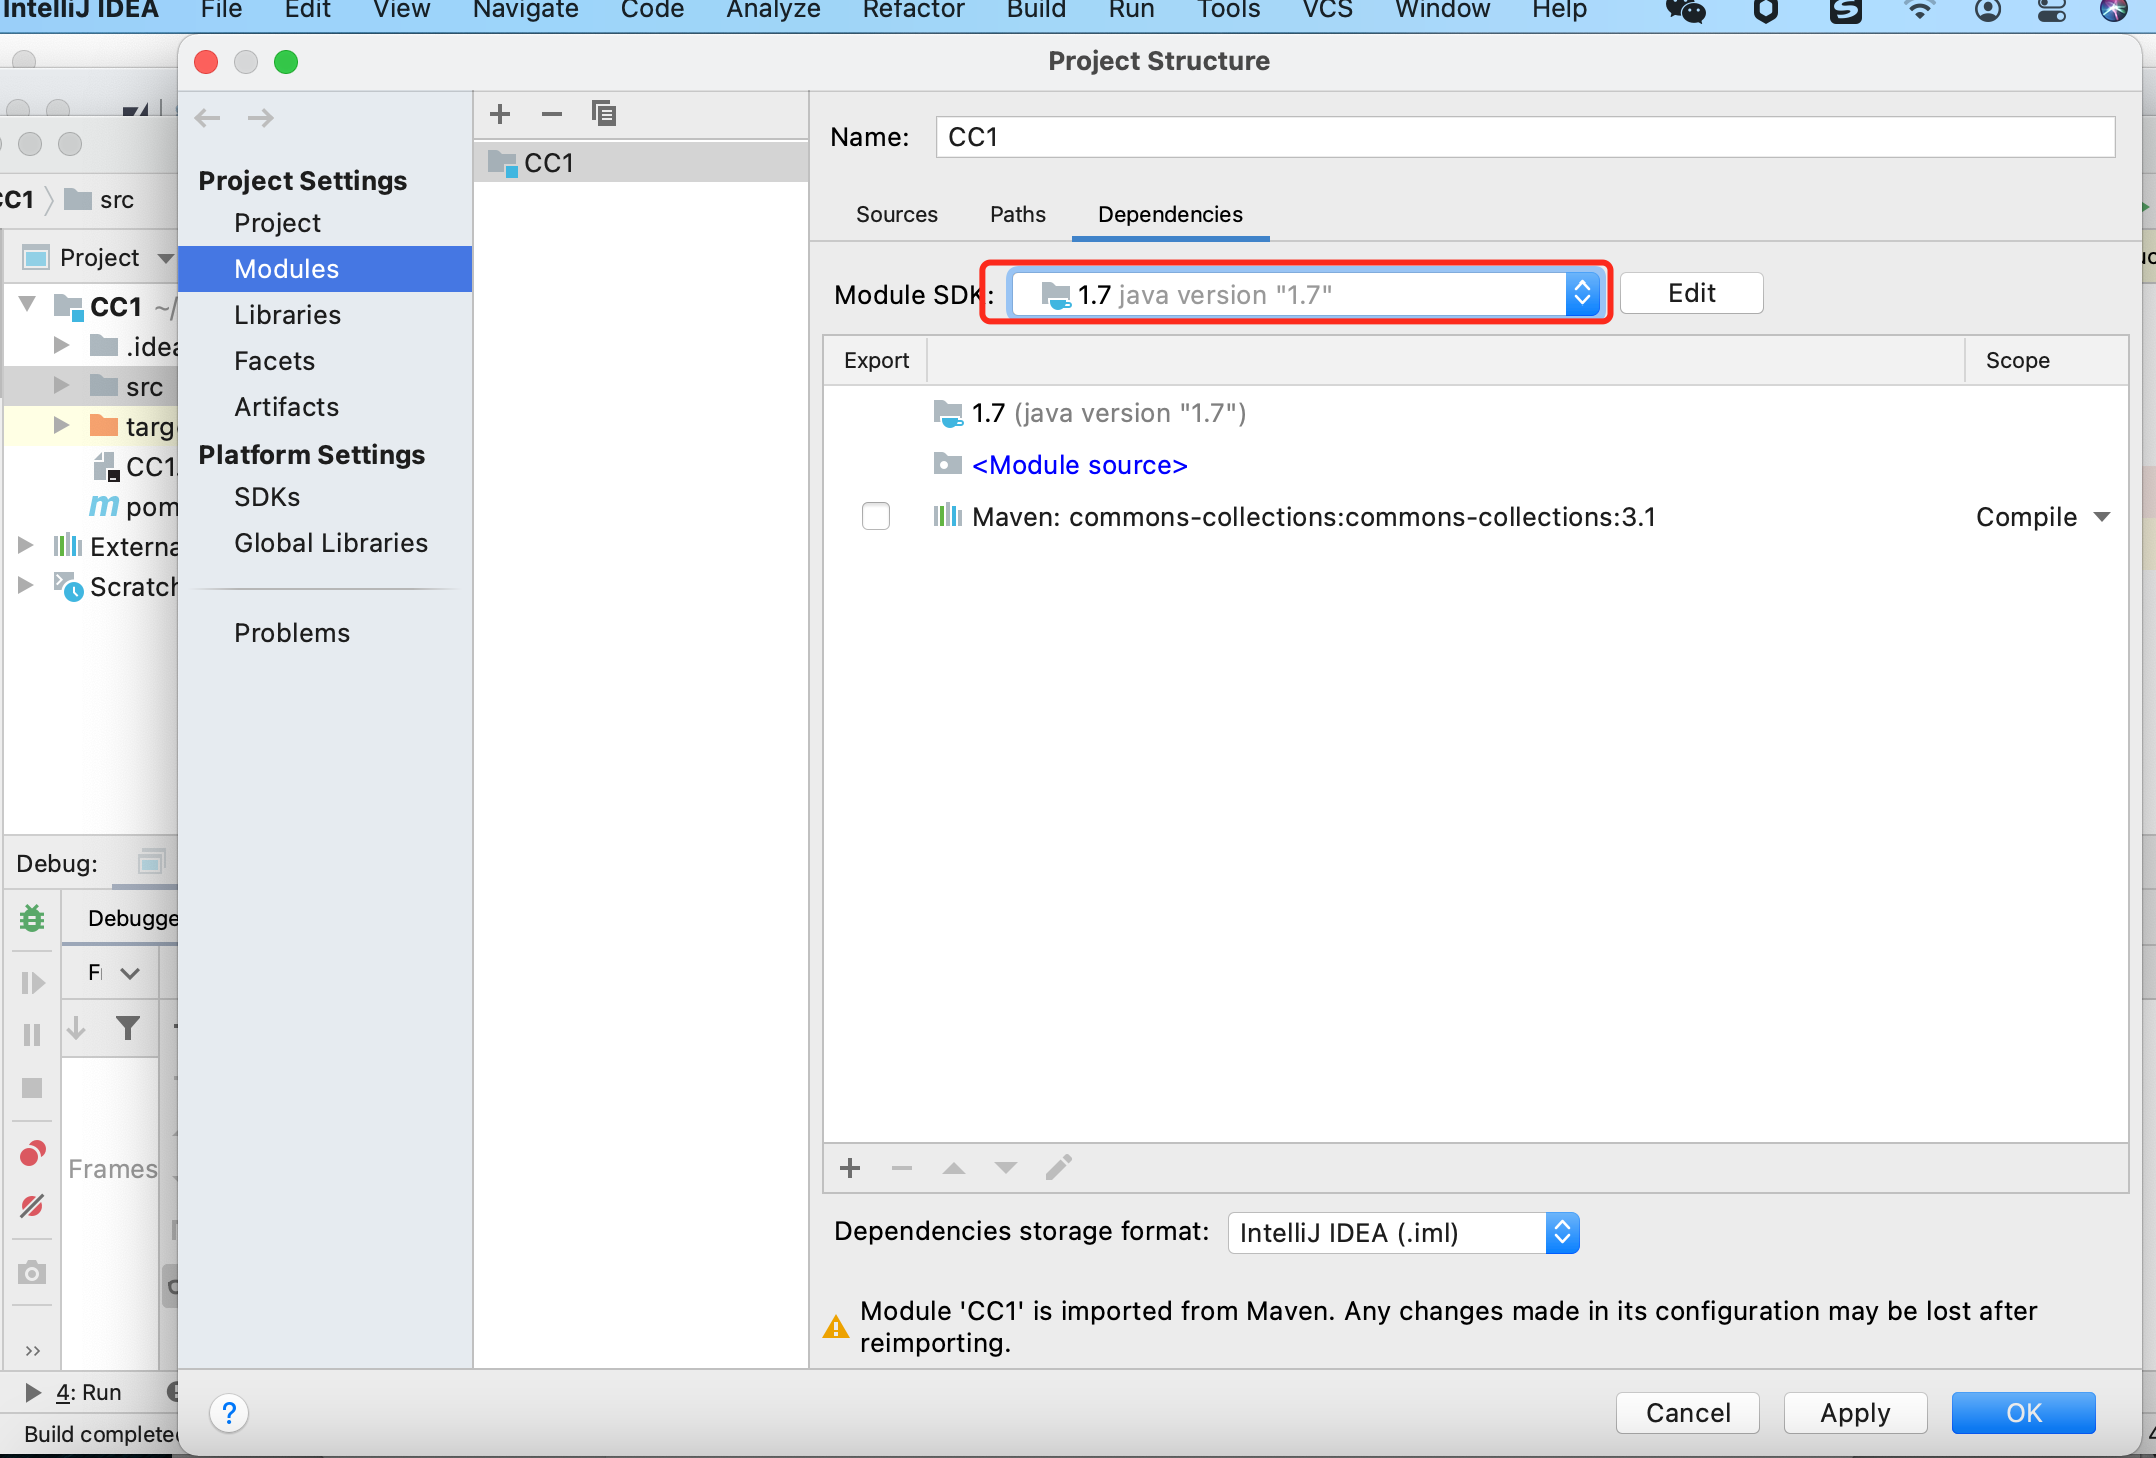Image resolution: width=2156 pixels, height=1458 pixels.
Task: Select Maven commons-collections:3.1 dependency row
Action: (1475, 517)
